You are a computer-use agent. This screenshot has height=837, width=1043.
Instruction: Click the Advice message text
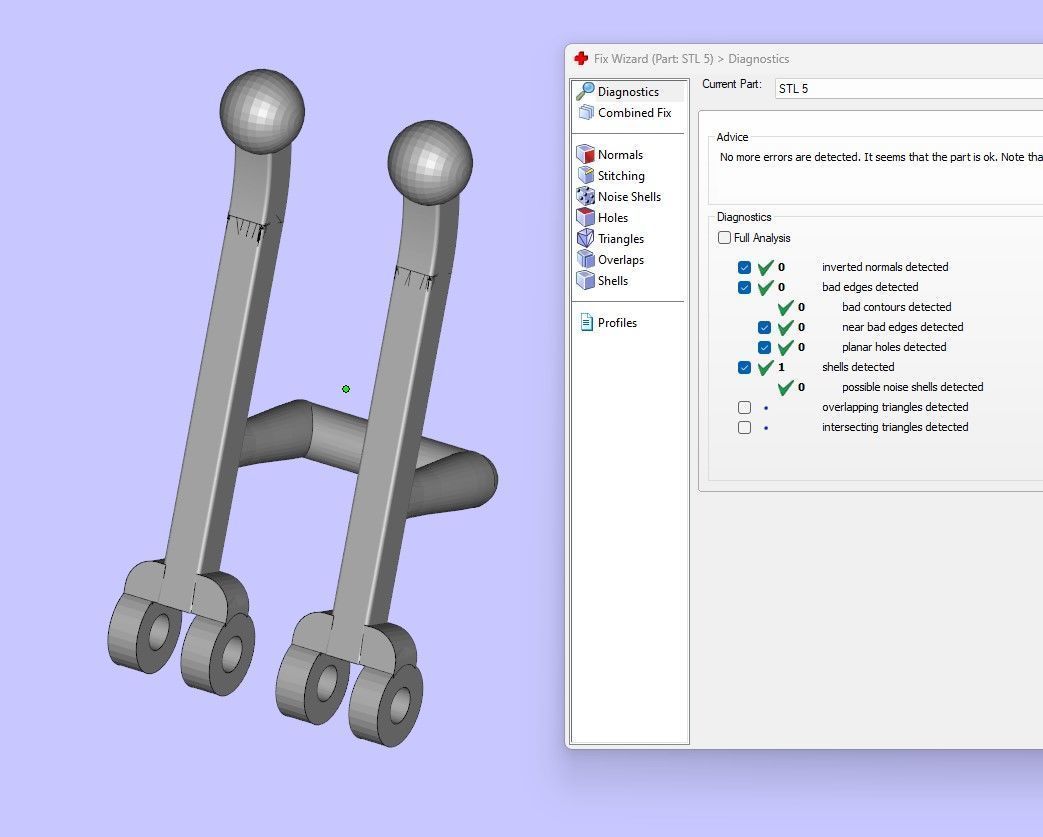[x=881, y=157]
